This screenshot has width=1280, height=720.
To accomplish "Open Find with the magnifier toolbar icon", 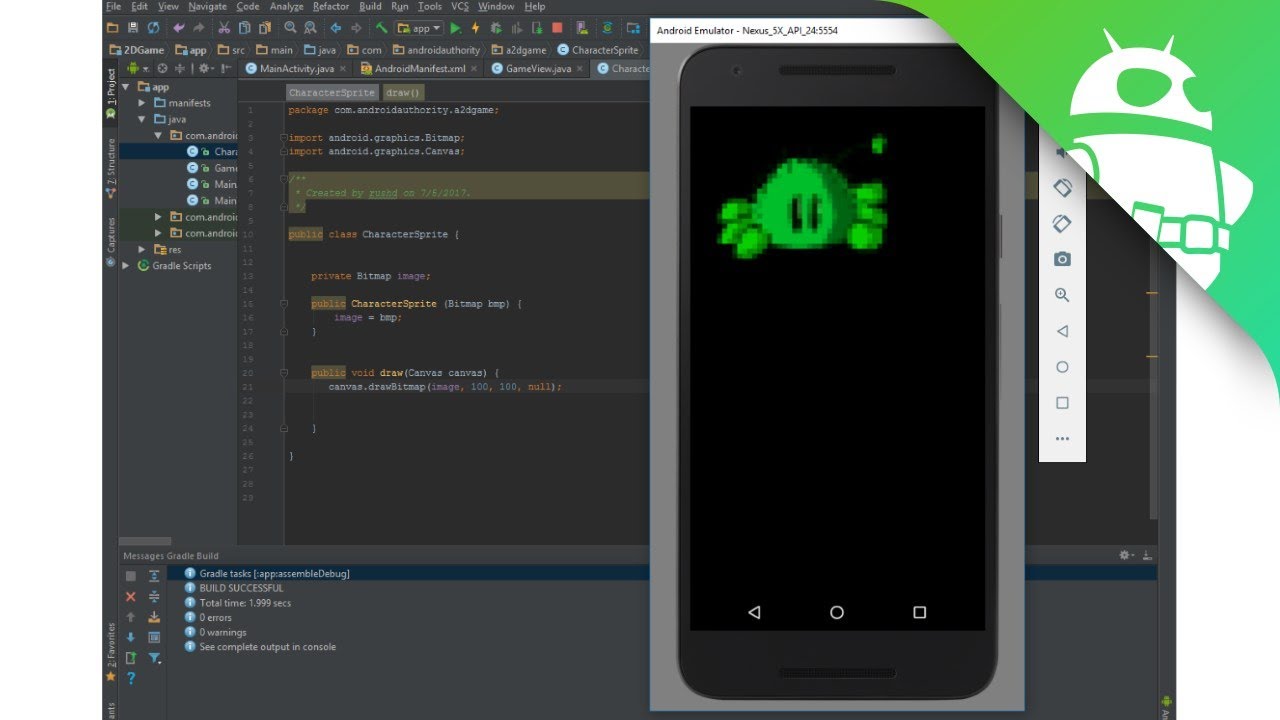I will pos(290,27).
